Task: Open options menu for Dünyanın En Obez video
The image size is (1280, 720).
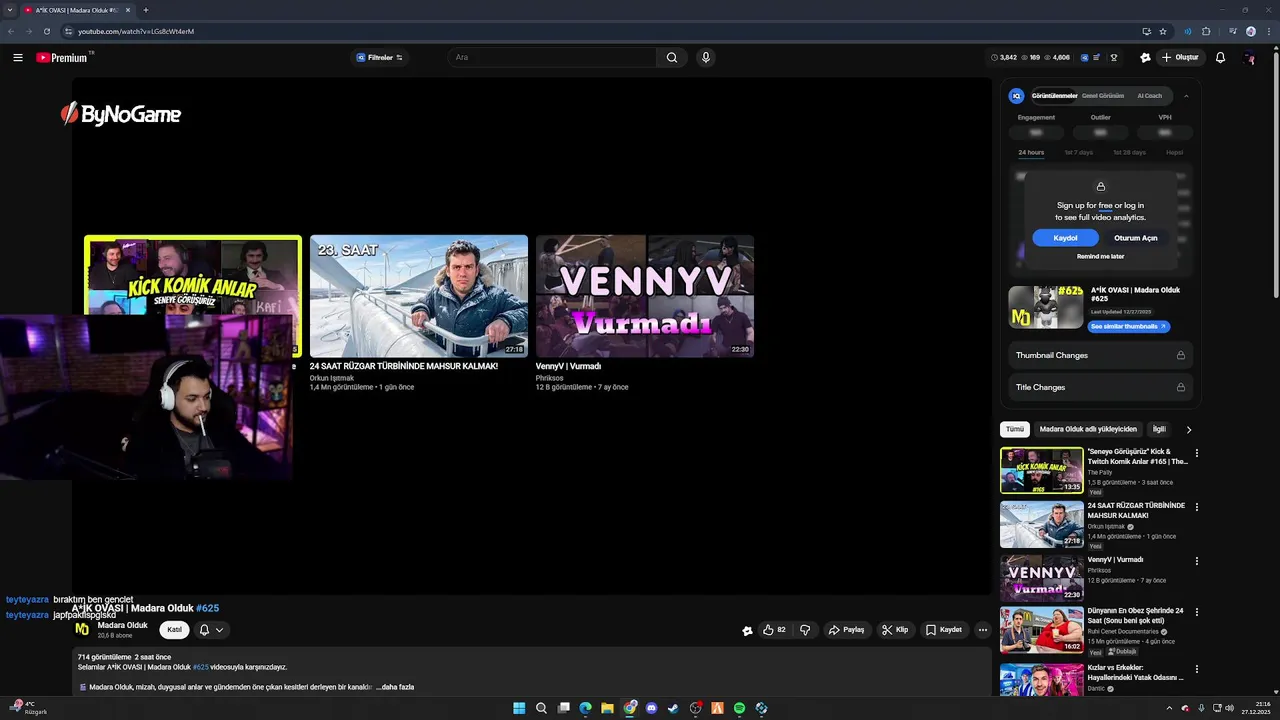Action: click(1197, 612)
